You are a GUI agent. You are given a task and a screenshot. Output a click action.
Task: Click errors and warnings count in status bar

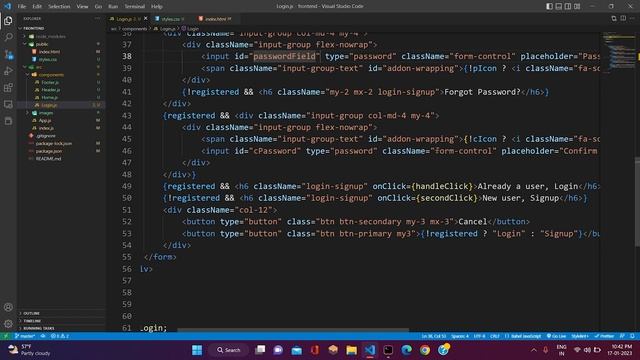60,336
